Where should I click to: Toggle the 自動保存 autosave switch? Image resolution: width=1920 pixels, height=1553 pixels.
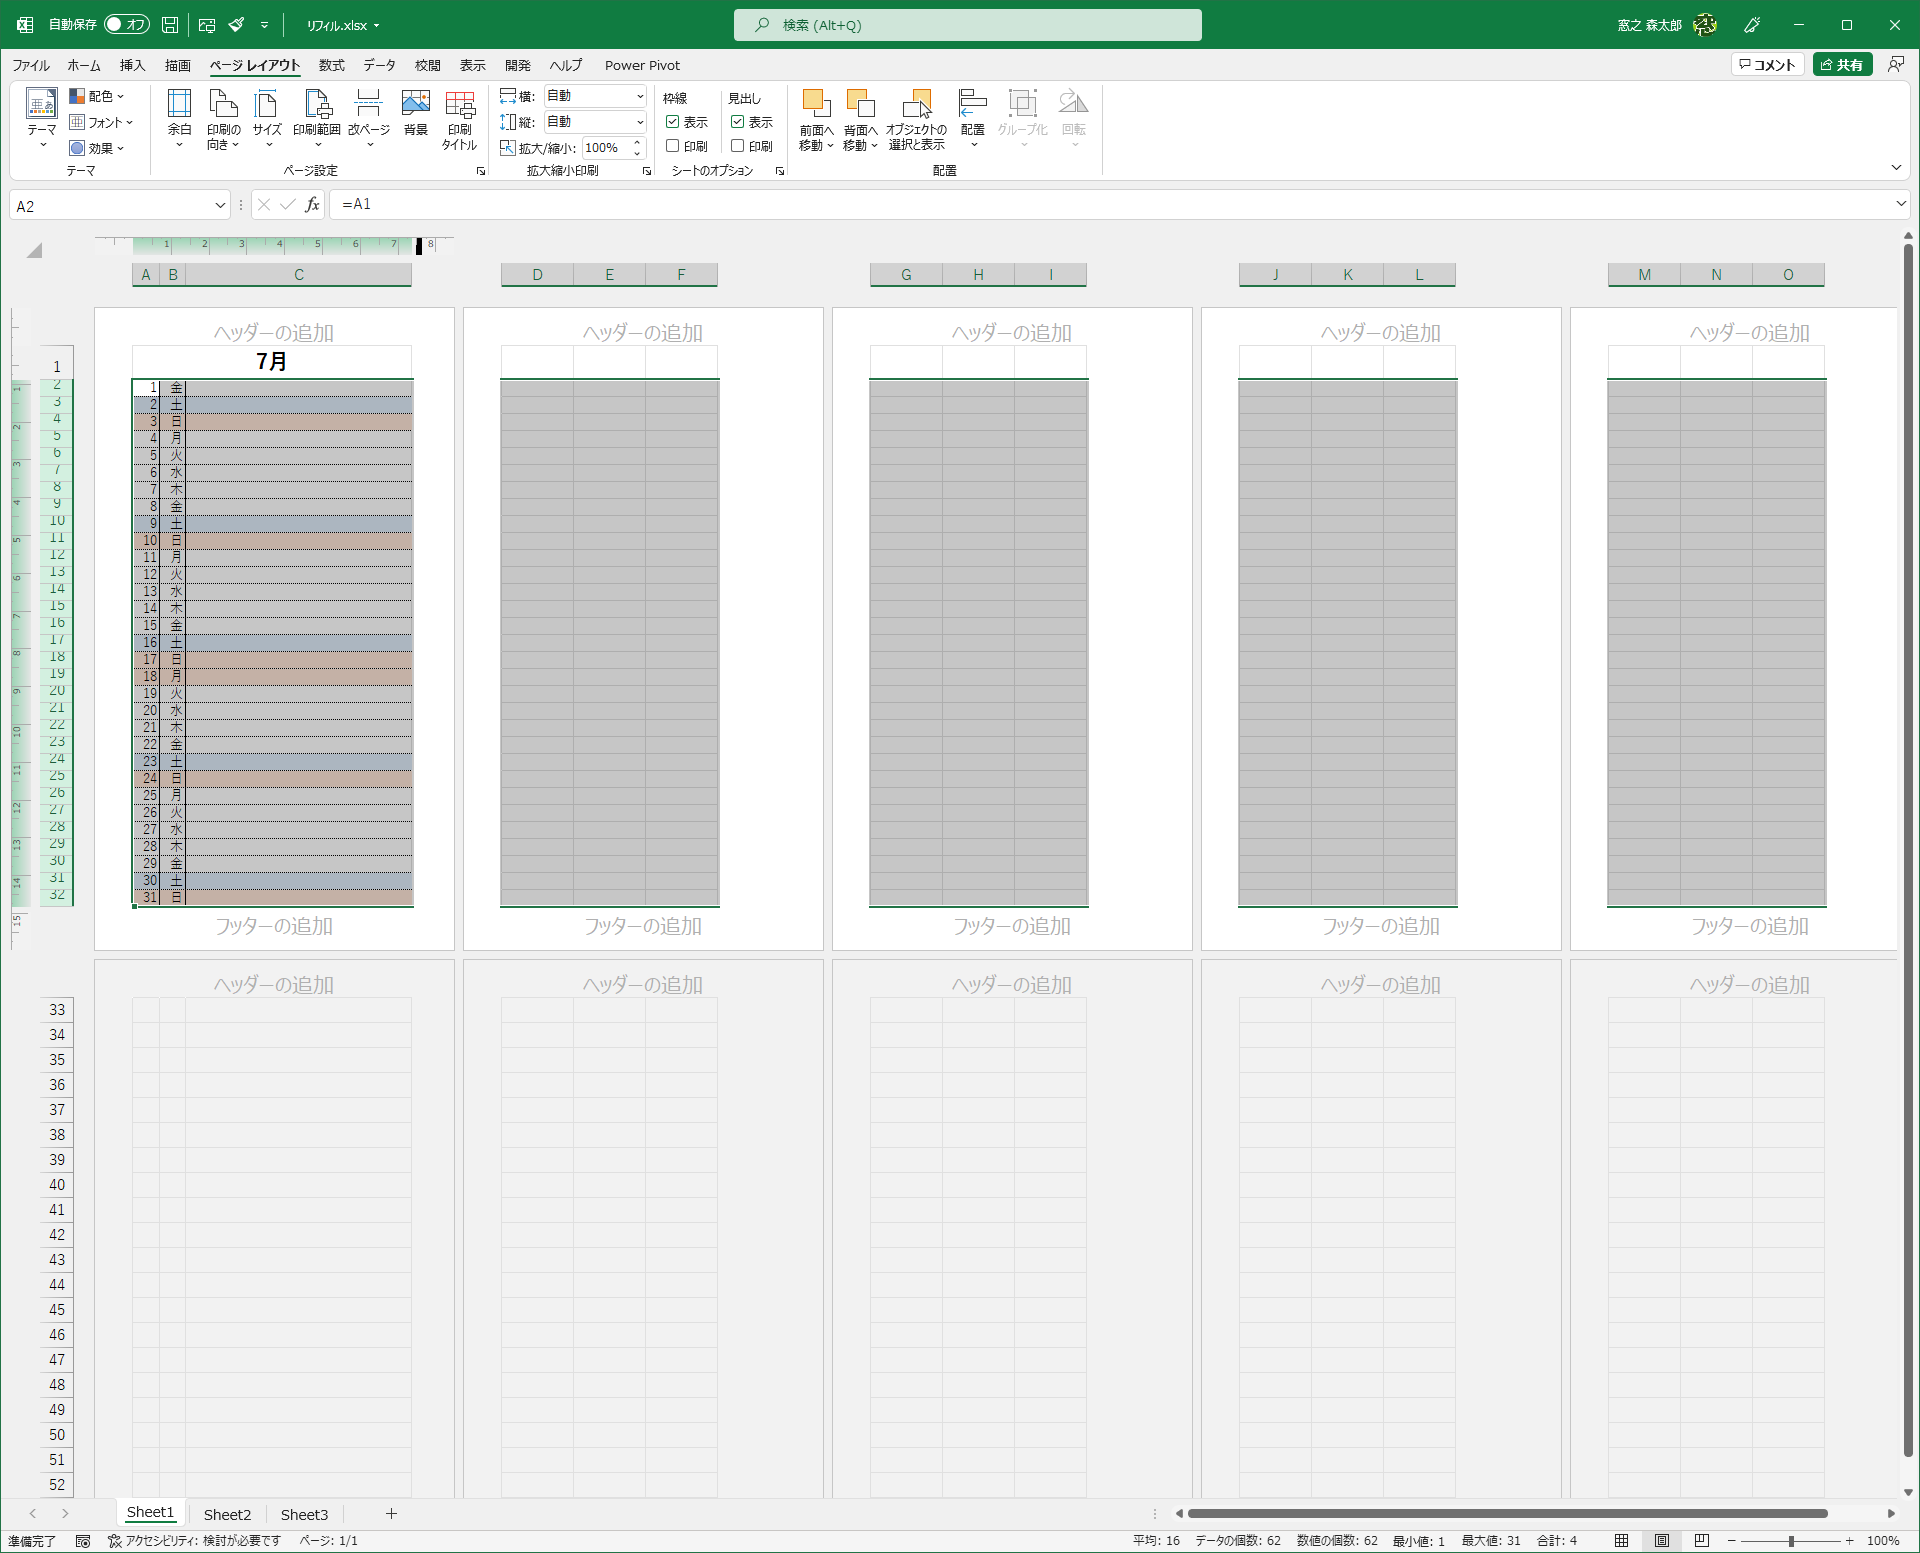(x=127, y=24)
